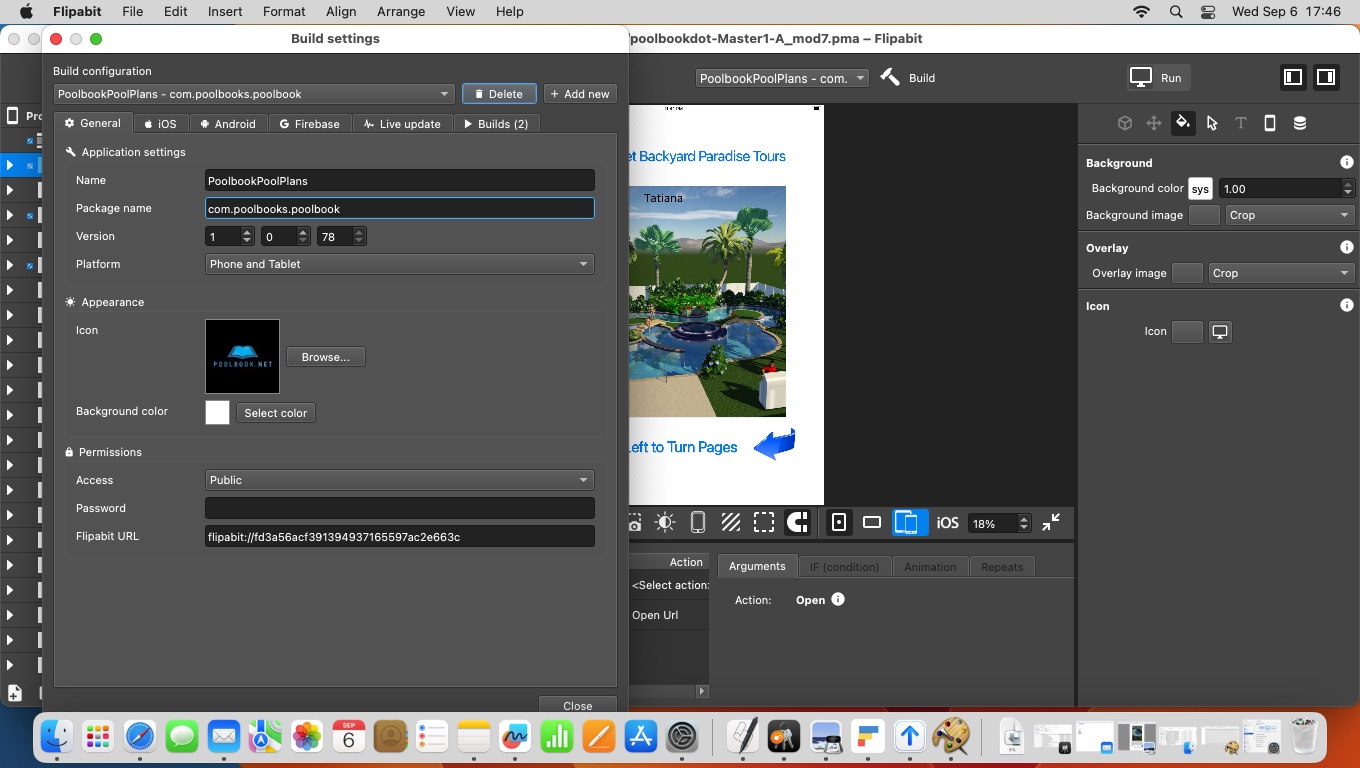Adjust the zoom 18% stepper arrows
The width and height of the screenshot is (1360, 768).
[1023, 523]
